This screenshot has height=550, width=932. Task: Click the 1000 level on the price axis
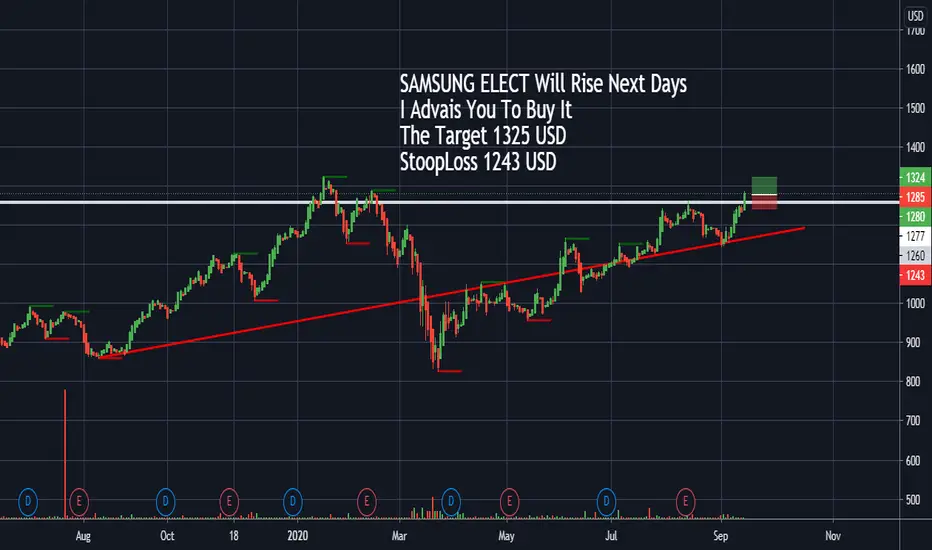[x=915, y=303]
